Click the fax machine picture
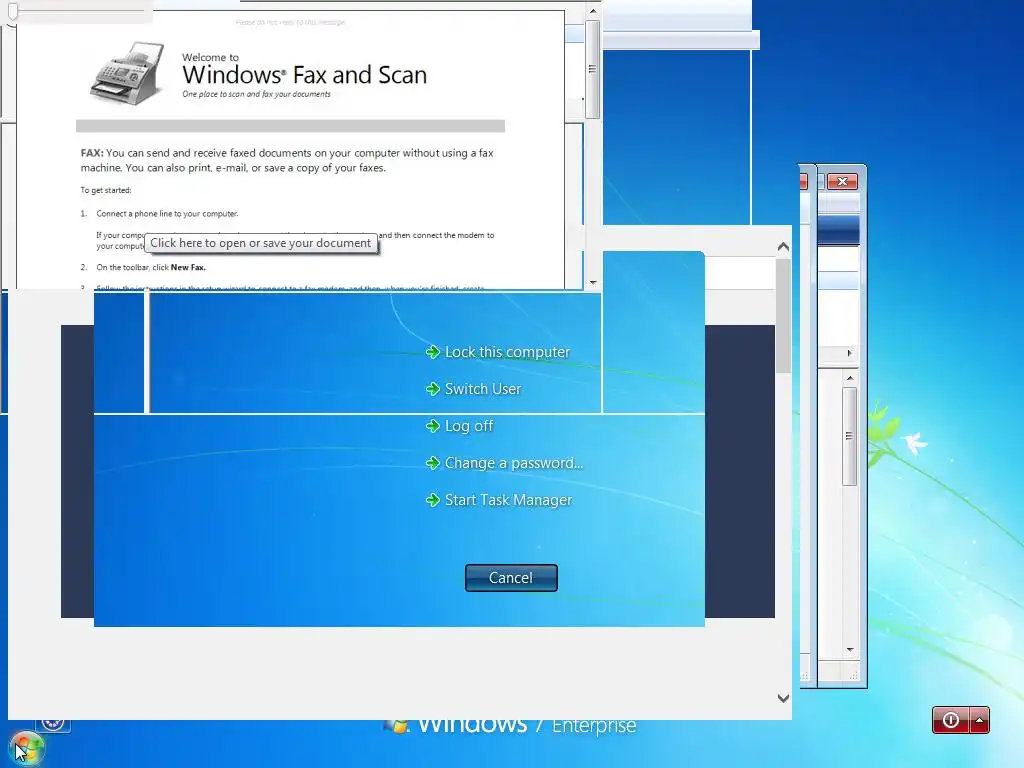 tap(127, 73)
